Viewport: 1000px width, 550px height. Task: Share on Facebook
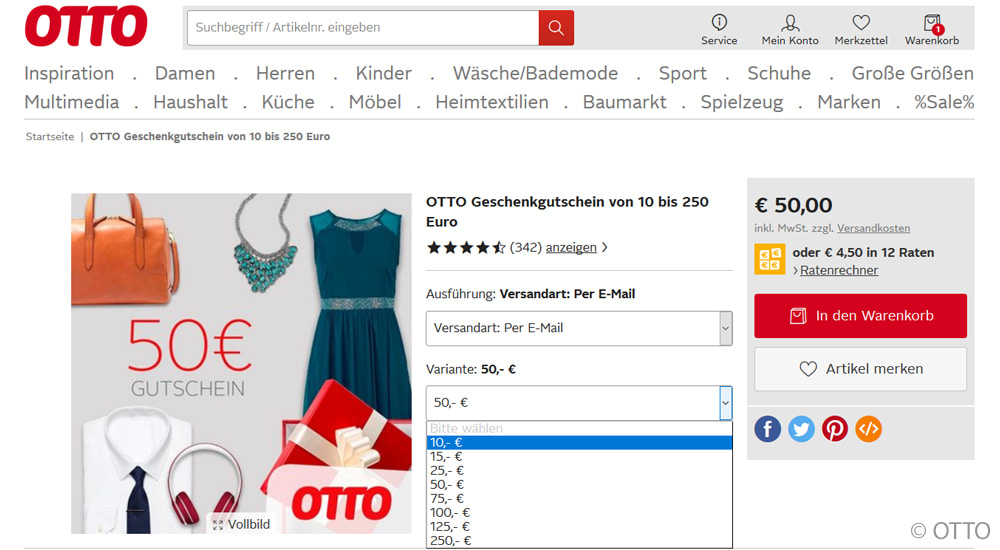point(767,429)
